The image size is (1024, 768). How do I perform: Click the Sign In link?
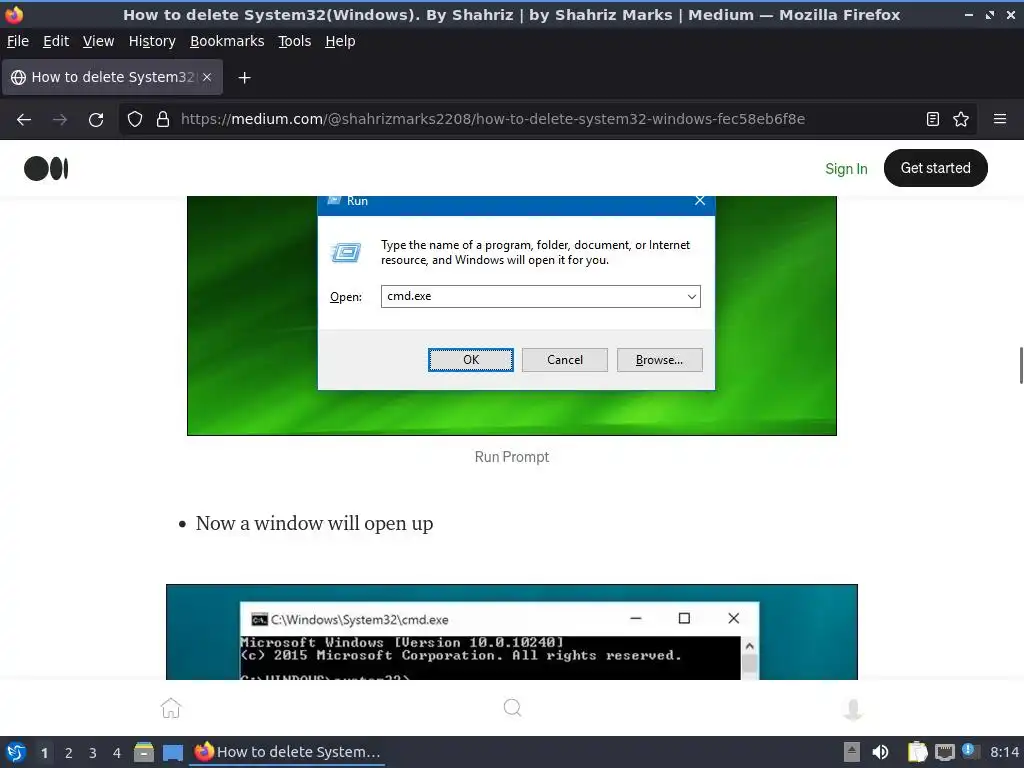click(x=846, y=169)
